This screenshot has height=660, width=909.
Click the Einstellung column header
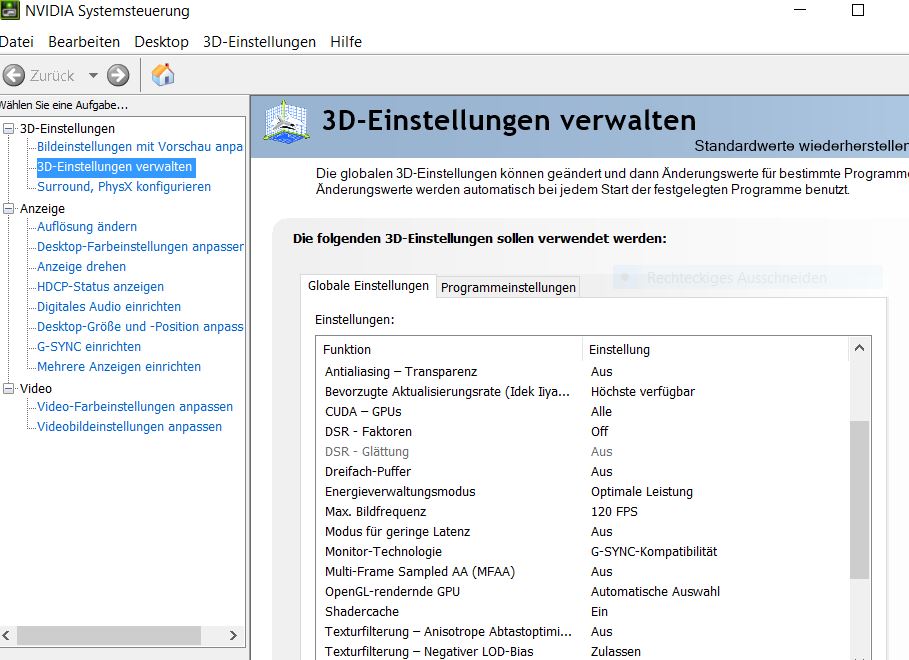715,350
